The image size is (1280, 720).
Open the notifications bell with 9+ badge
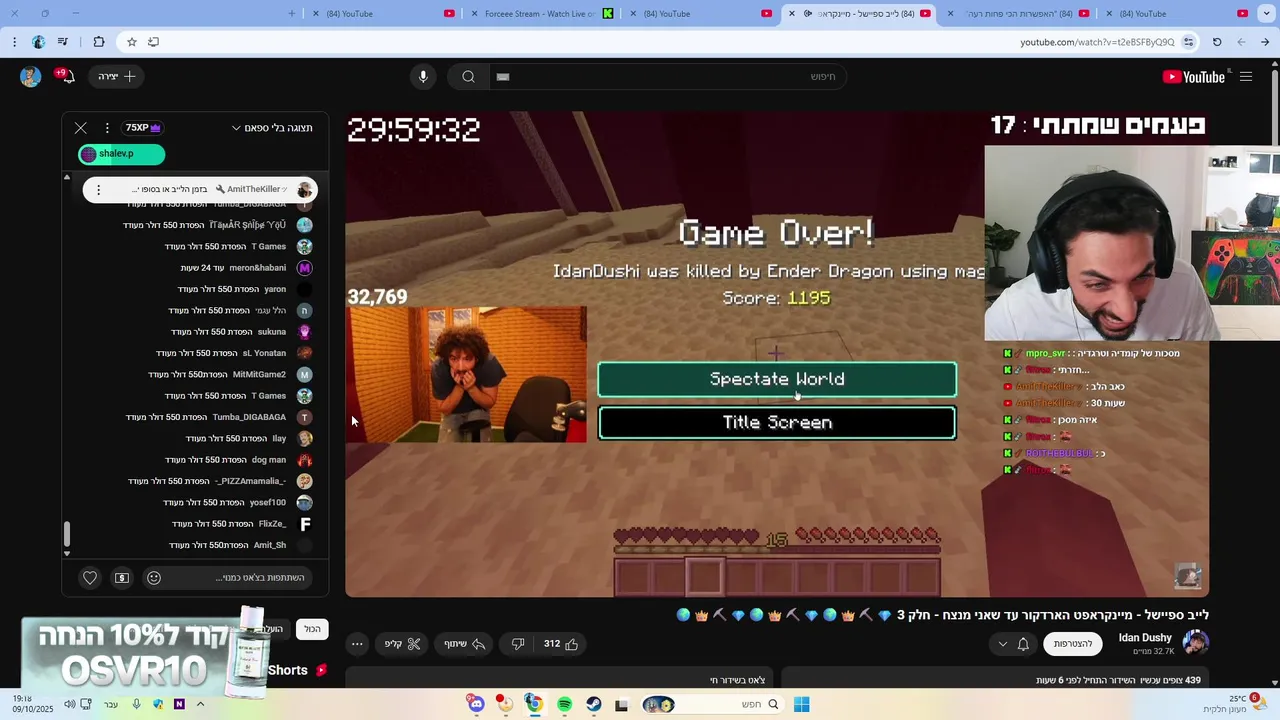pyautogui.click(x=66, y=77)
